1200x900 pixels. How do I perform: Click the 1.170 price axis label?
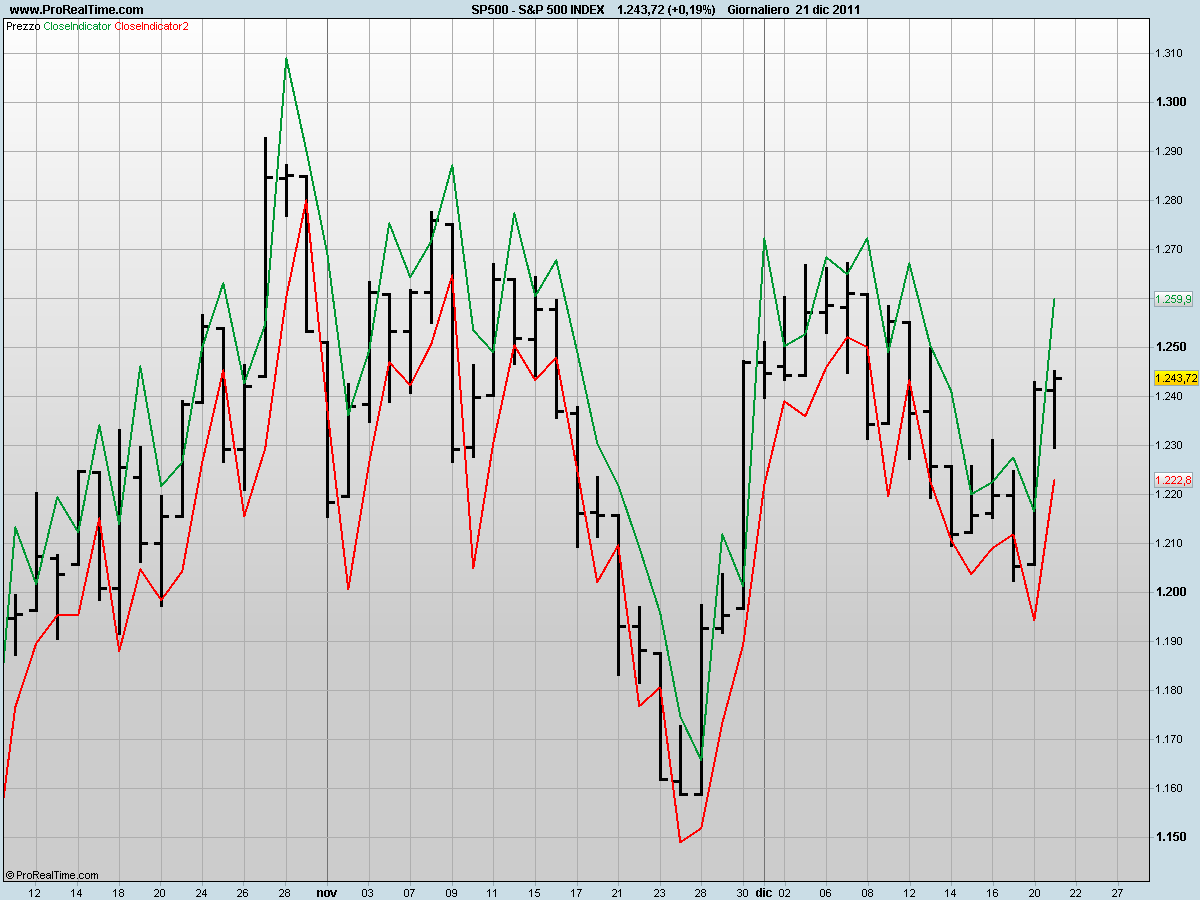pyautogui.click(x=1170, y=739)
